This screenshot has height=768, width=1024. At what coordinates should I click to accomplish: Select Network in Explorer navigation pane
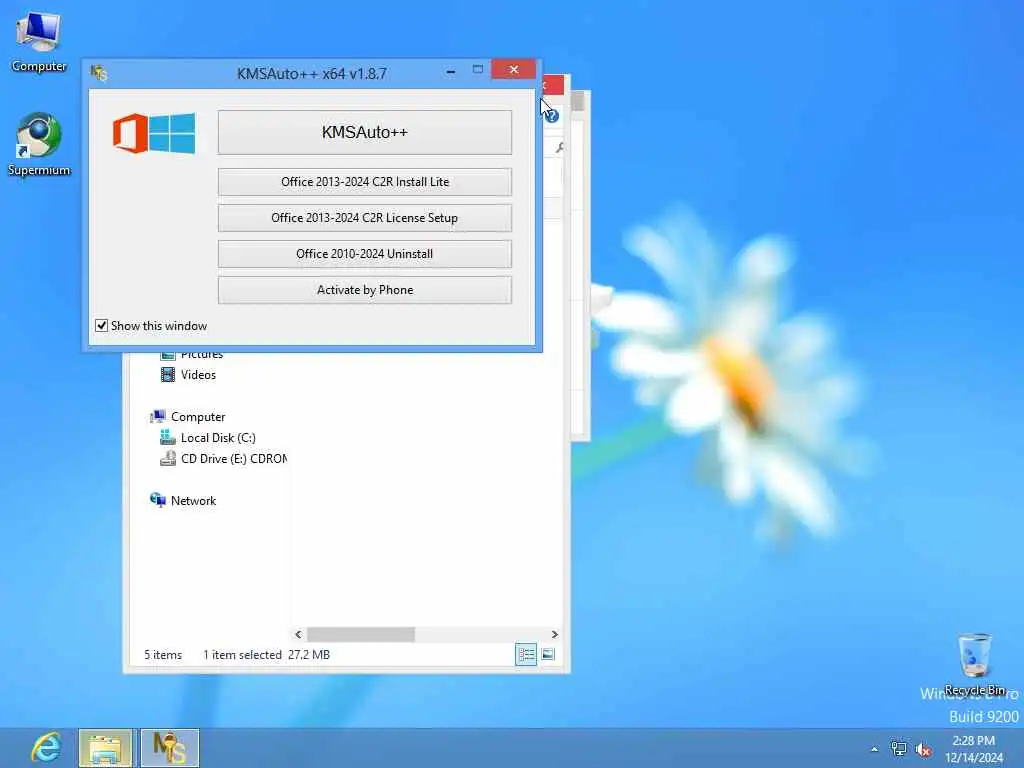coord(193,501)
